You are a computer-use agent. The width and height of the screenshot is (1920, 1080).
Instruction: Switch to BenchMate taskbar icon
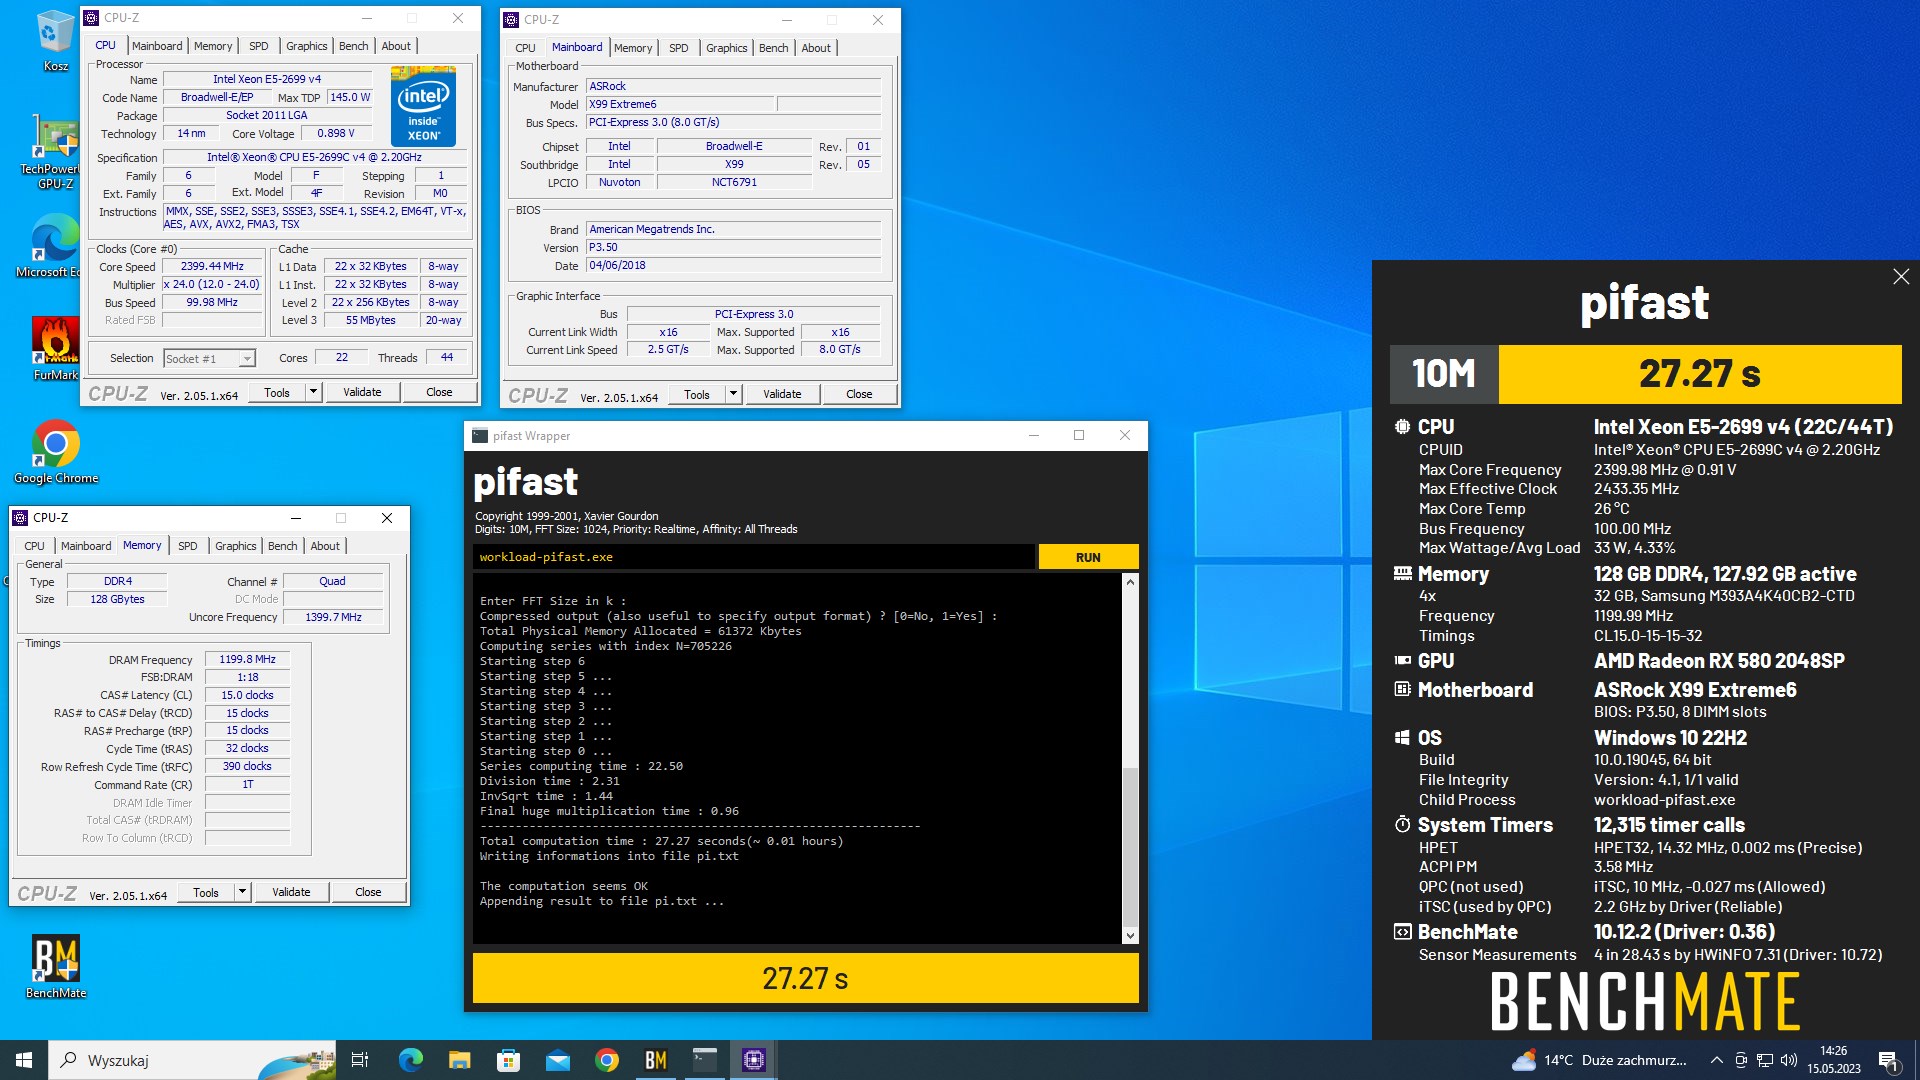(x=655, y=1060)
